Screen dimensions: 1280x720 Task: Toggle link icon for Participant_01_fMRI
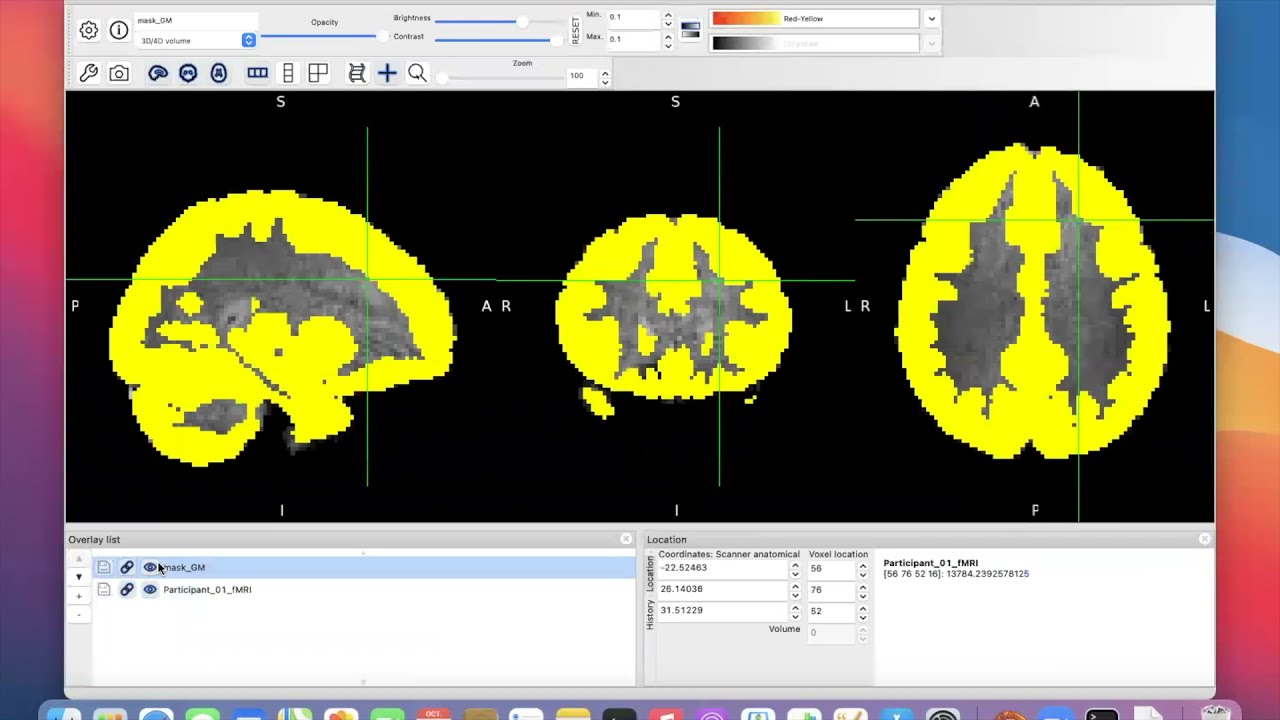pyautogui.click(x=127, y=590)
